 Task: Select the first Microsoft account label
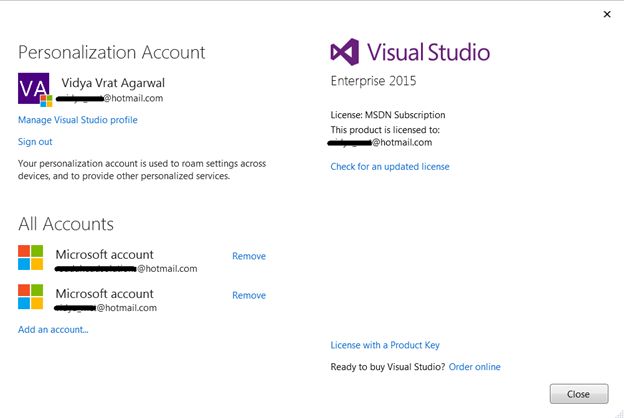coord(105,255)
